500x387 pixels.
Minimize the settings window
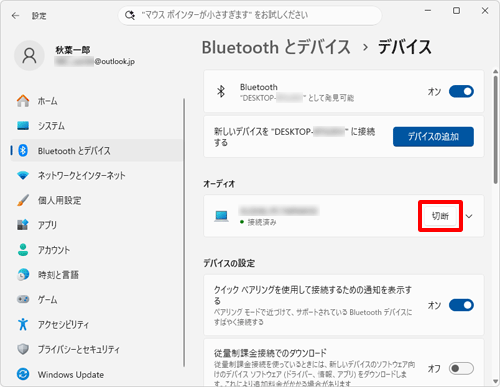tap(428, 11)
